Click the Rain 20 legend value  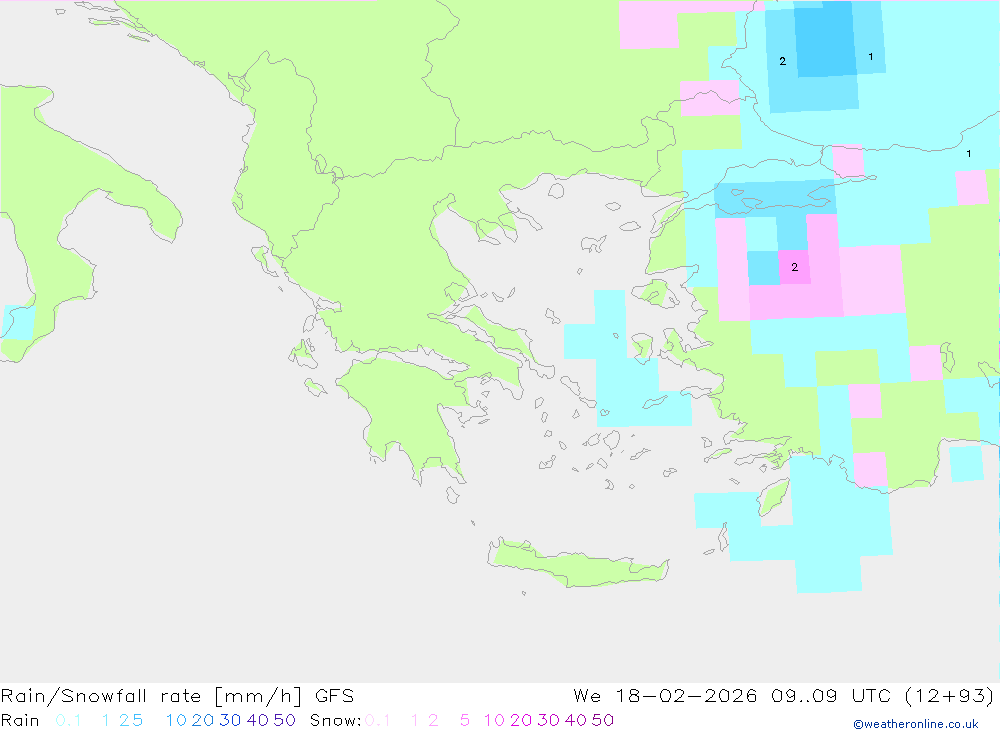[203, 720]
